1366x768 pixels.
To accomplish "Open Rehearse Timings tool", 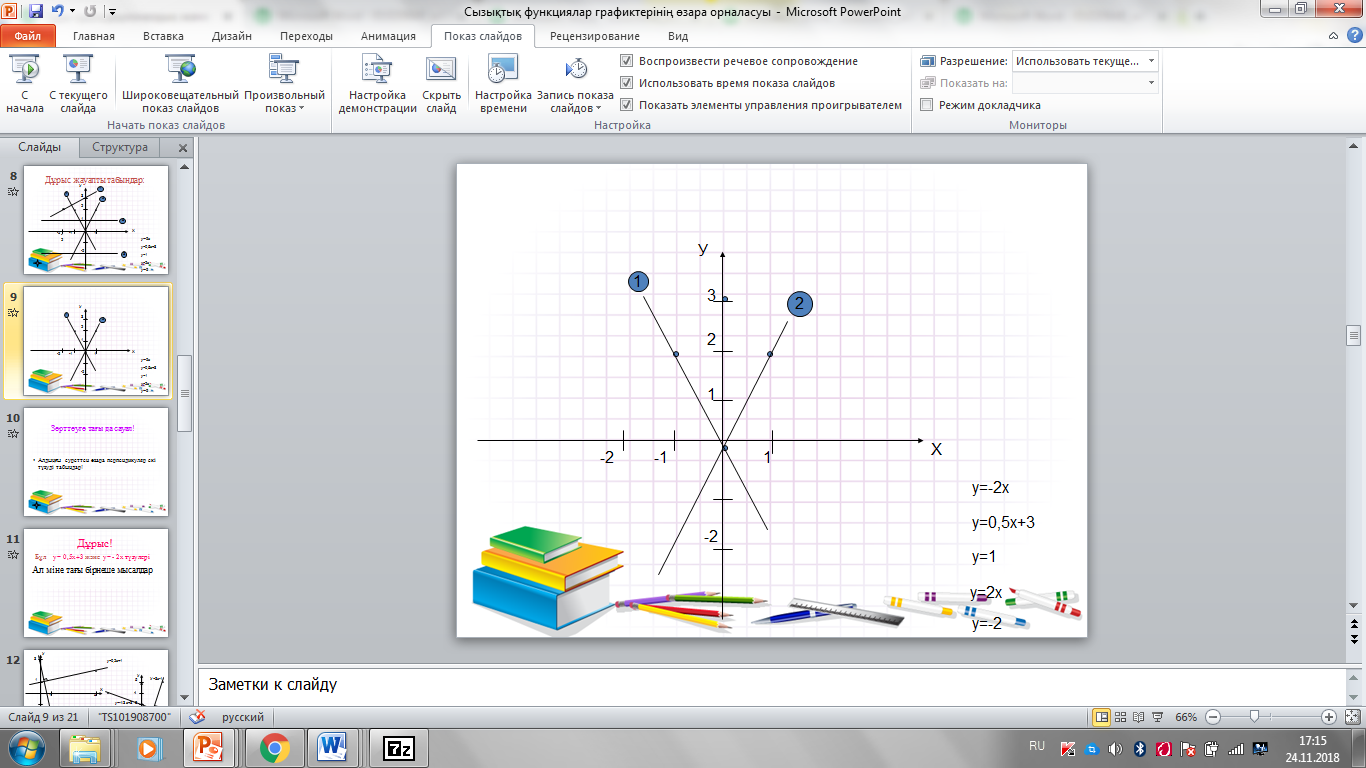I will coord(502,84).
